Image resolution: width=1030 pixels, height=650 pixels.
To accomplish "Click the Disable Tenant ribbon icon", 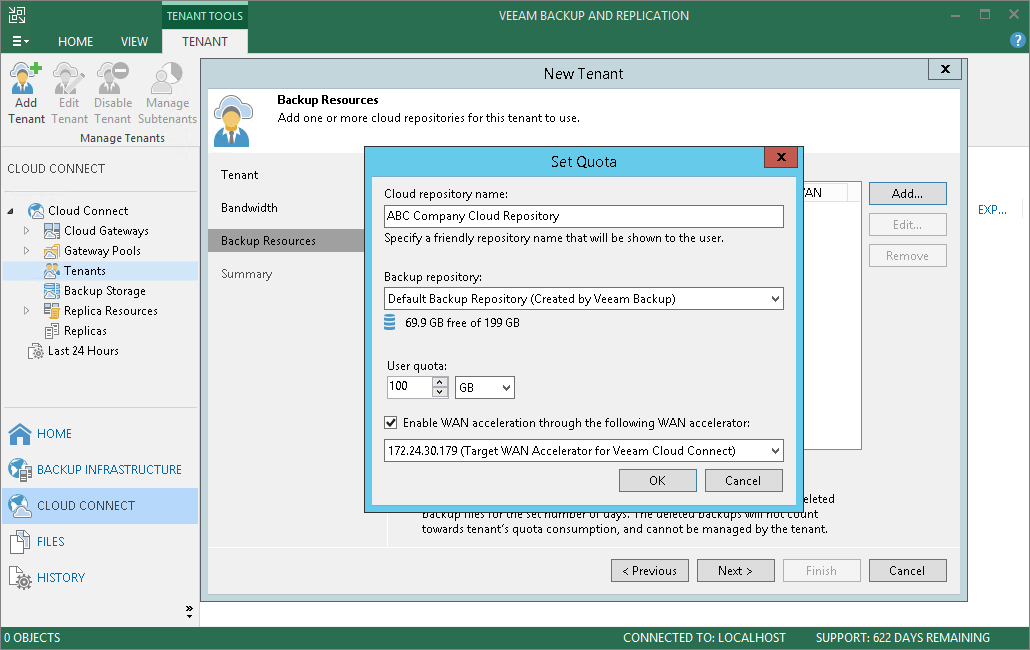I will click(112, 79).
